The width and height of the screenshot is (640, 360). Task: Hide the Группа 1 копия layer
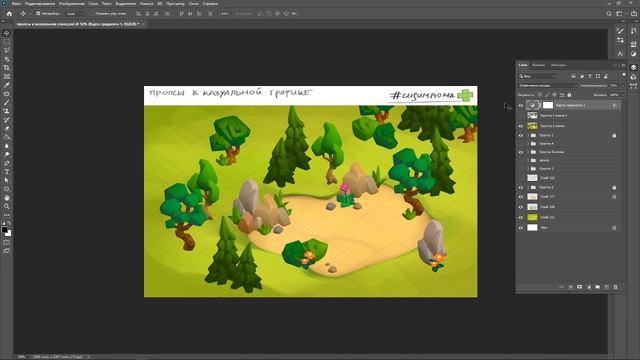(521, 126)
